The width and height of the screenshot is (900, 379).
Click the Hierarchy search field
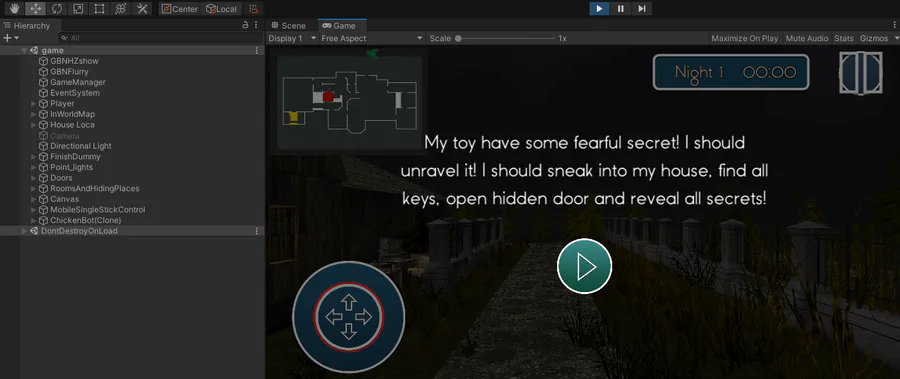160,38
